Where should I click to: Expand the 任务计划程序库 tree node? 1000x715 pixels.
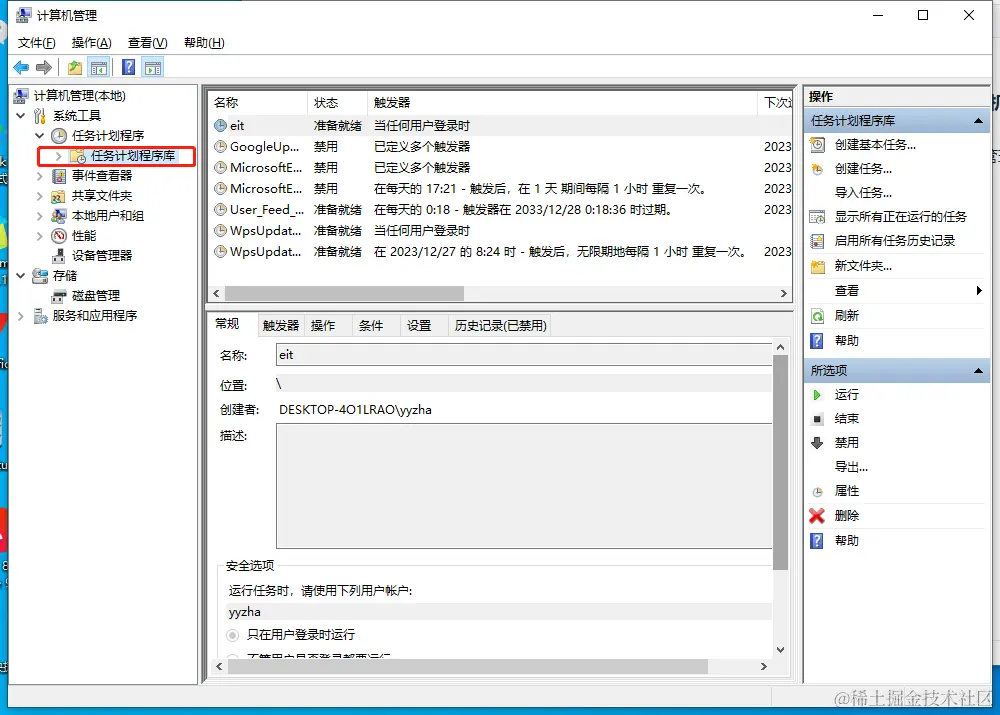(59, 156)
